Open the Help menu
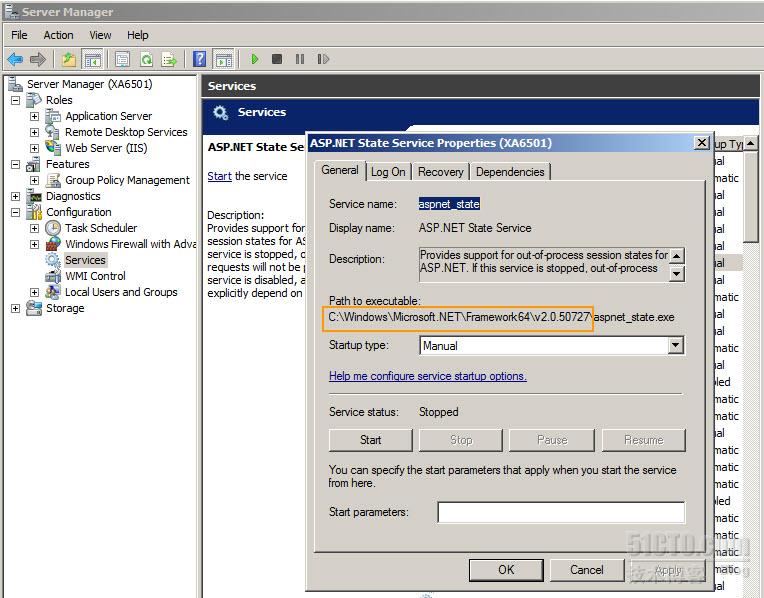Screen dimensions: 764x598 point(138,35)
